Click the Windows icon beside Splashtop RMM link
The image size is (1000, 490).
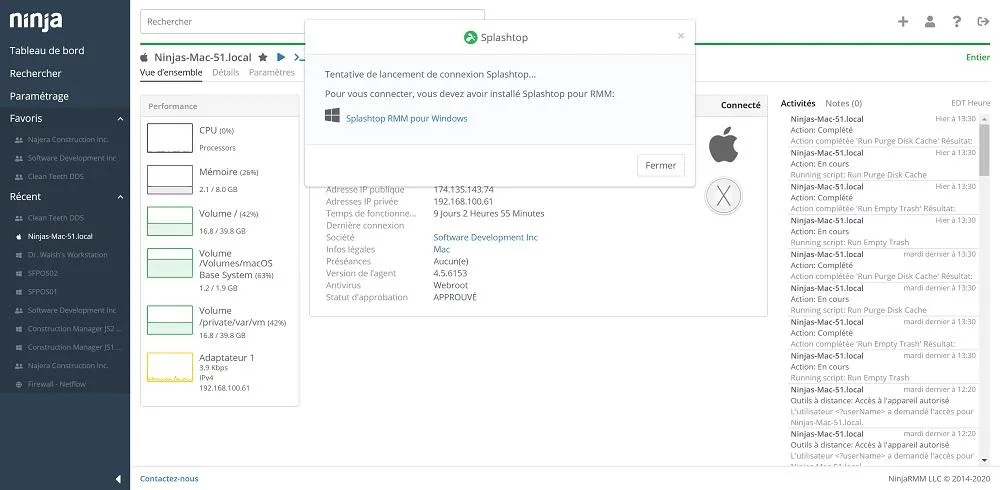coord(332,115)
